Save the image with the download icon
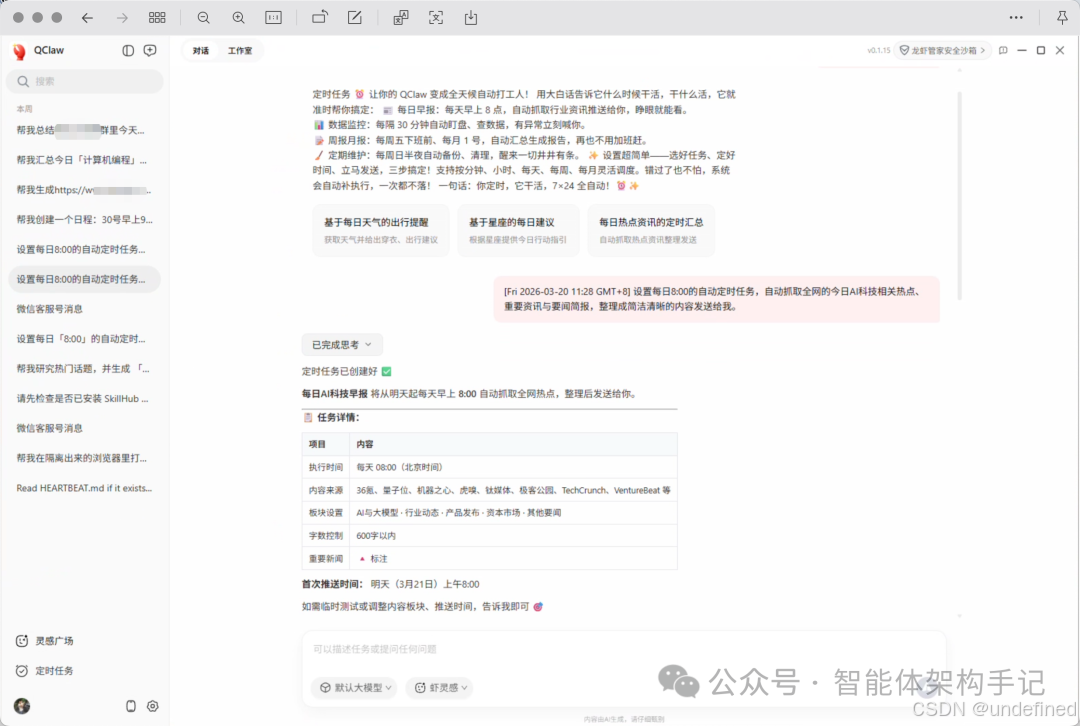1080x726 pixels. pos(471,18)
